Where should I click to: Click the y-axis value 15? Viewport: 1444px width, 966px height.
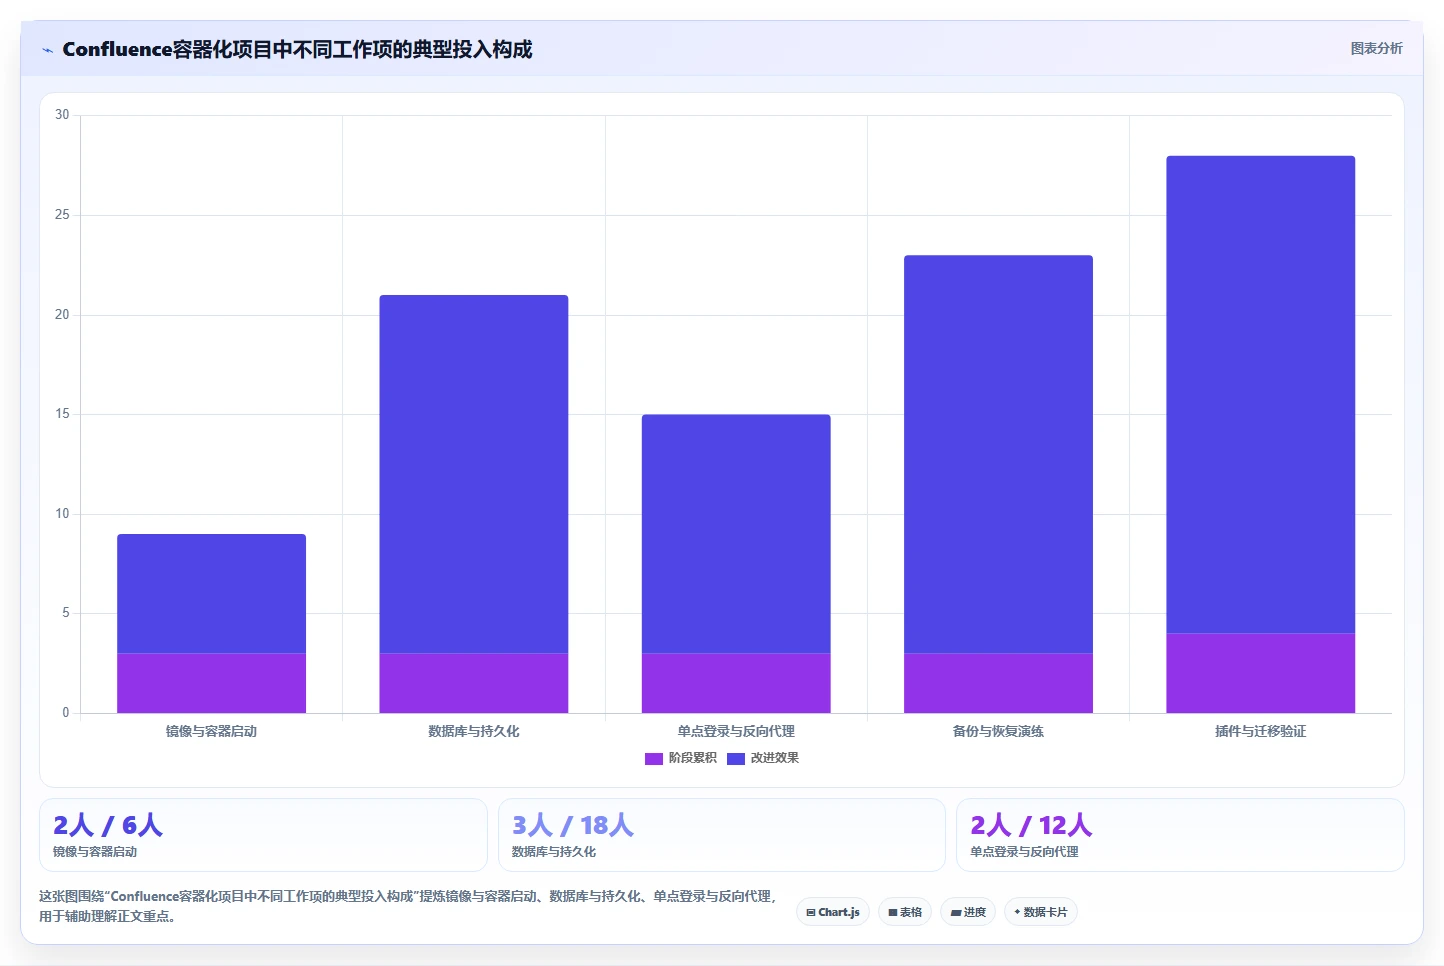(x=62, y=414)
